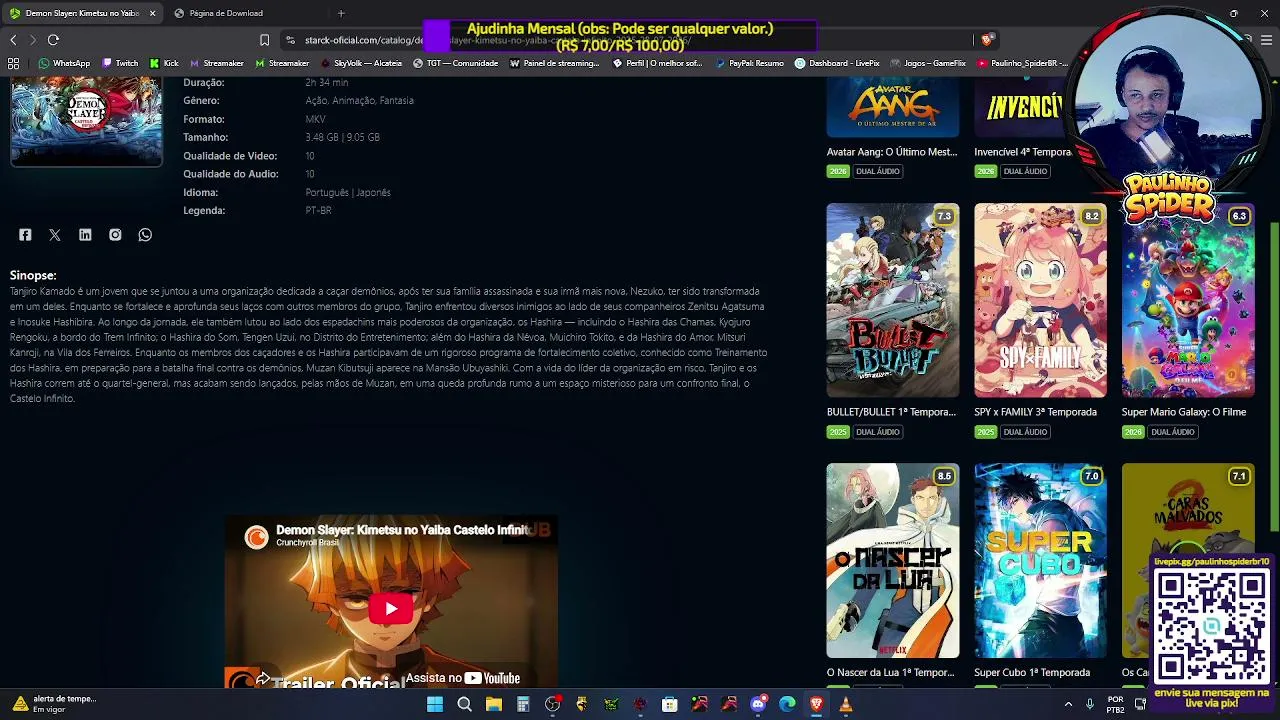Image resolution: width=1280 pixels, height=720 pixels.
Task: Bookmark this page with the bookmark icon
Action: (x=264, y=40)
